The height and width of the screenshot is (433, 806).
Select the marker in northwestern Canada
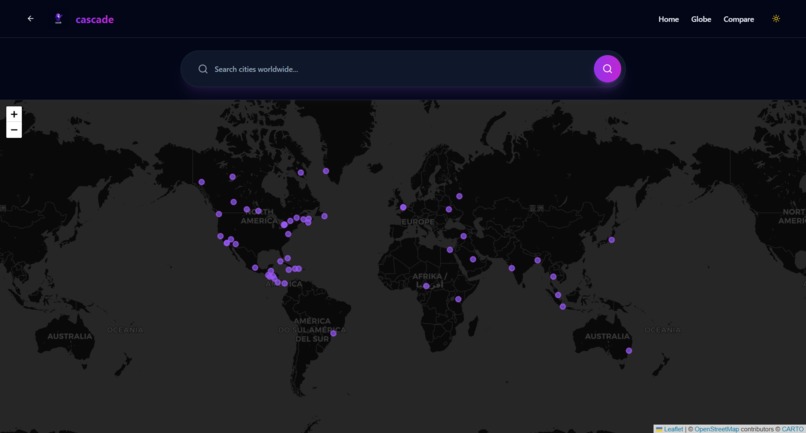[x=232, y=177]
